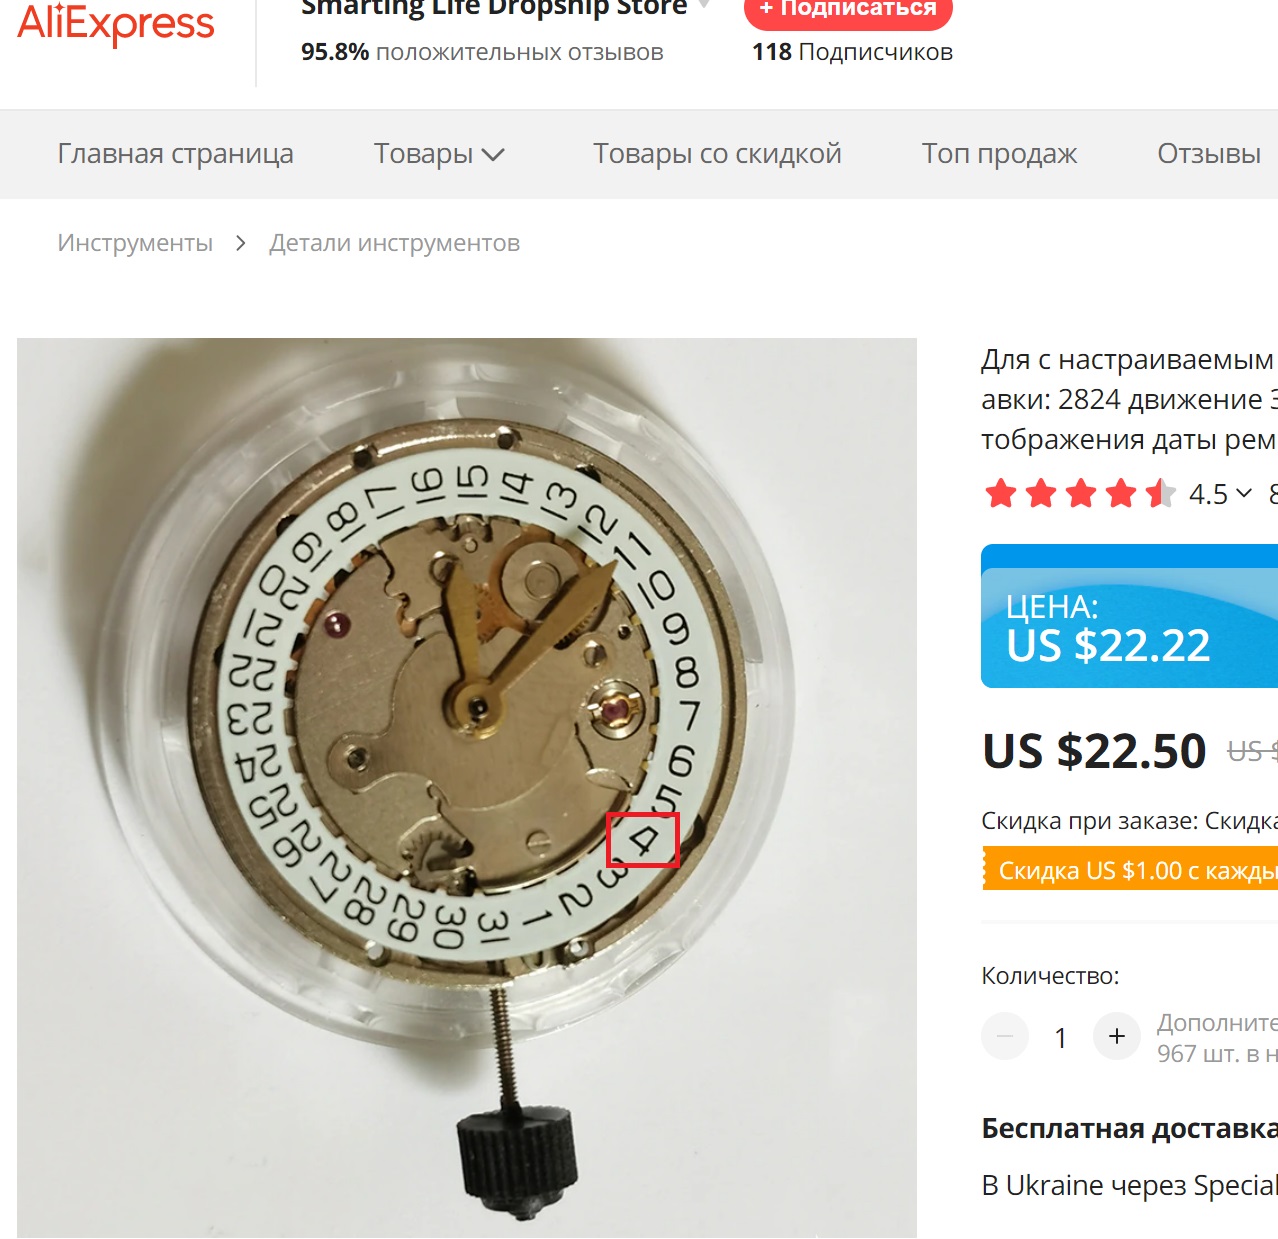Click the star rating icons
This screenshot has width=1278, height=1239.
(1080, 493)
